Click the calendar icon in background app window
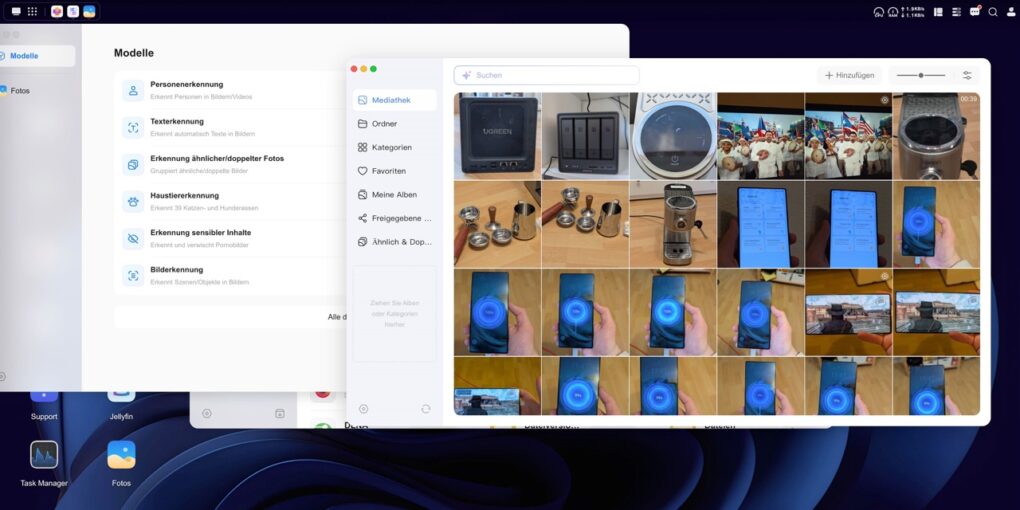1020x510 pixels. pos(280,413)
